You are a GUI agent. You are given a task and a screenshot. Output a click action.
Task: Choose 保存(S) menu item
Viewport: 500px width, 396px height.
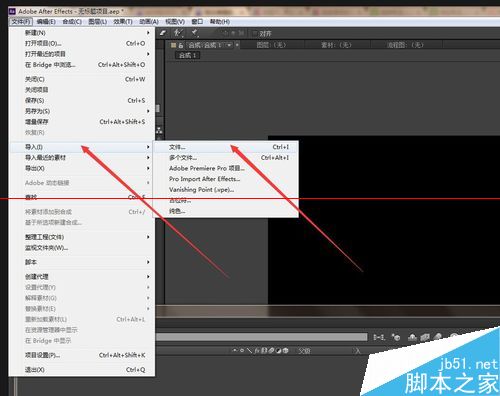pyautogui.click(x=82, y=100)
